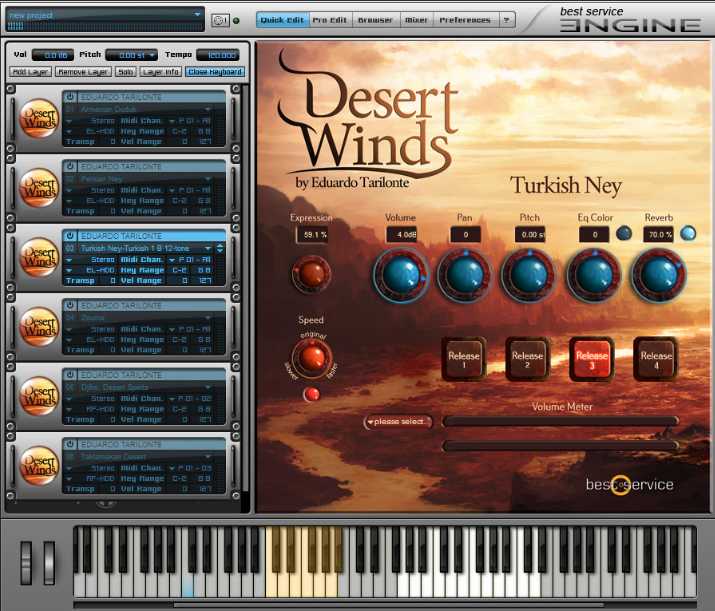The image size is (715, 611).
Task: Activate Release 1 button
Action: point(464,359)
